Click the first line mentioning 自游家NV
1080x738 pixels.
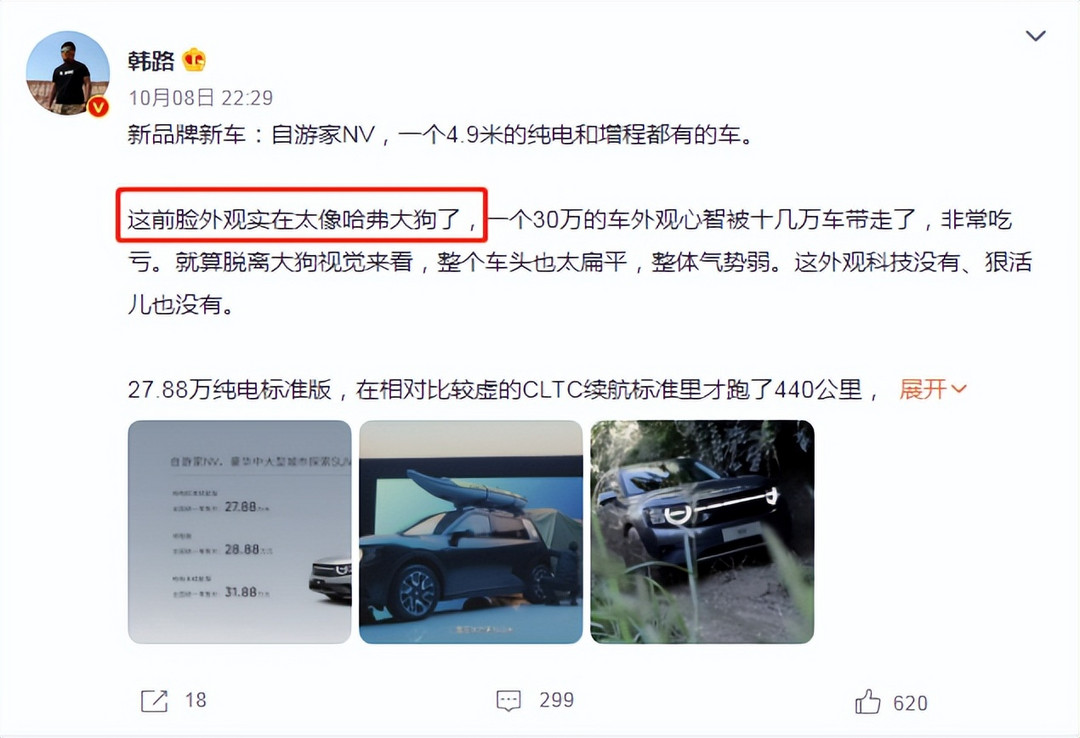pyautogui.click(x=441, y=134)
